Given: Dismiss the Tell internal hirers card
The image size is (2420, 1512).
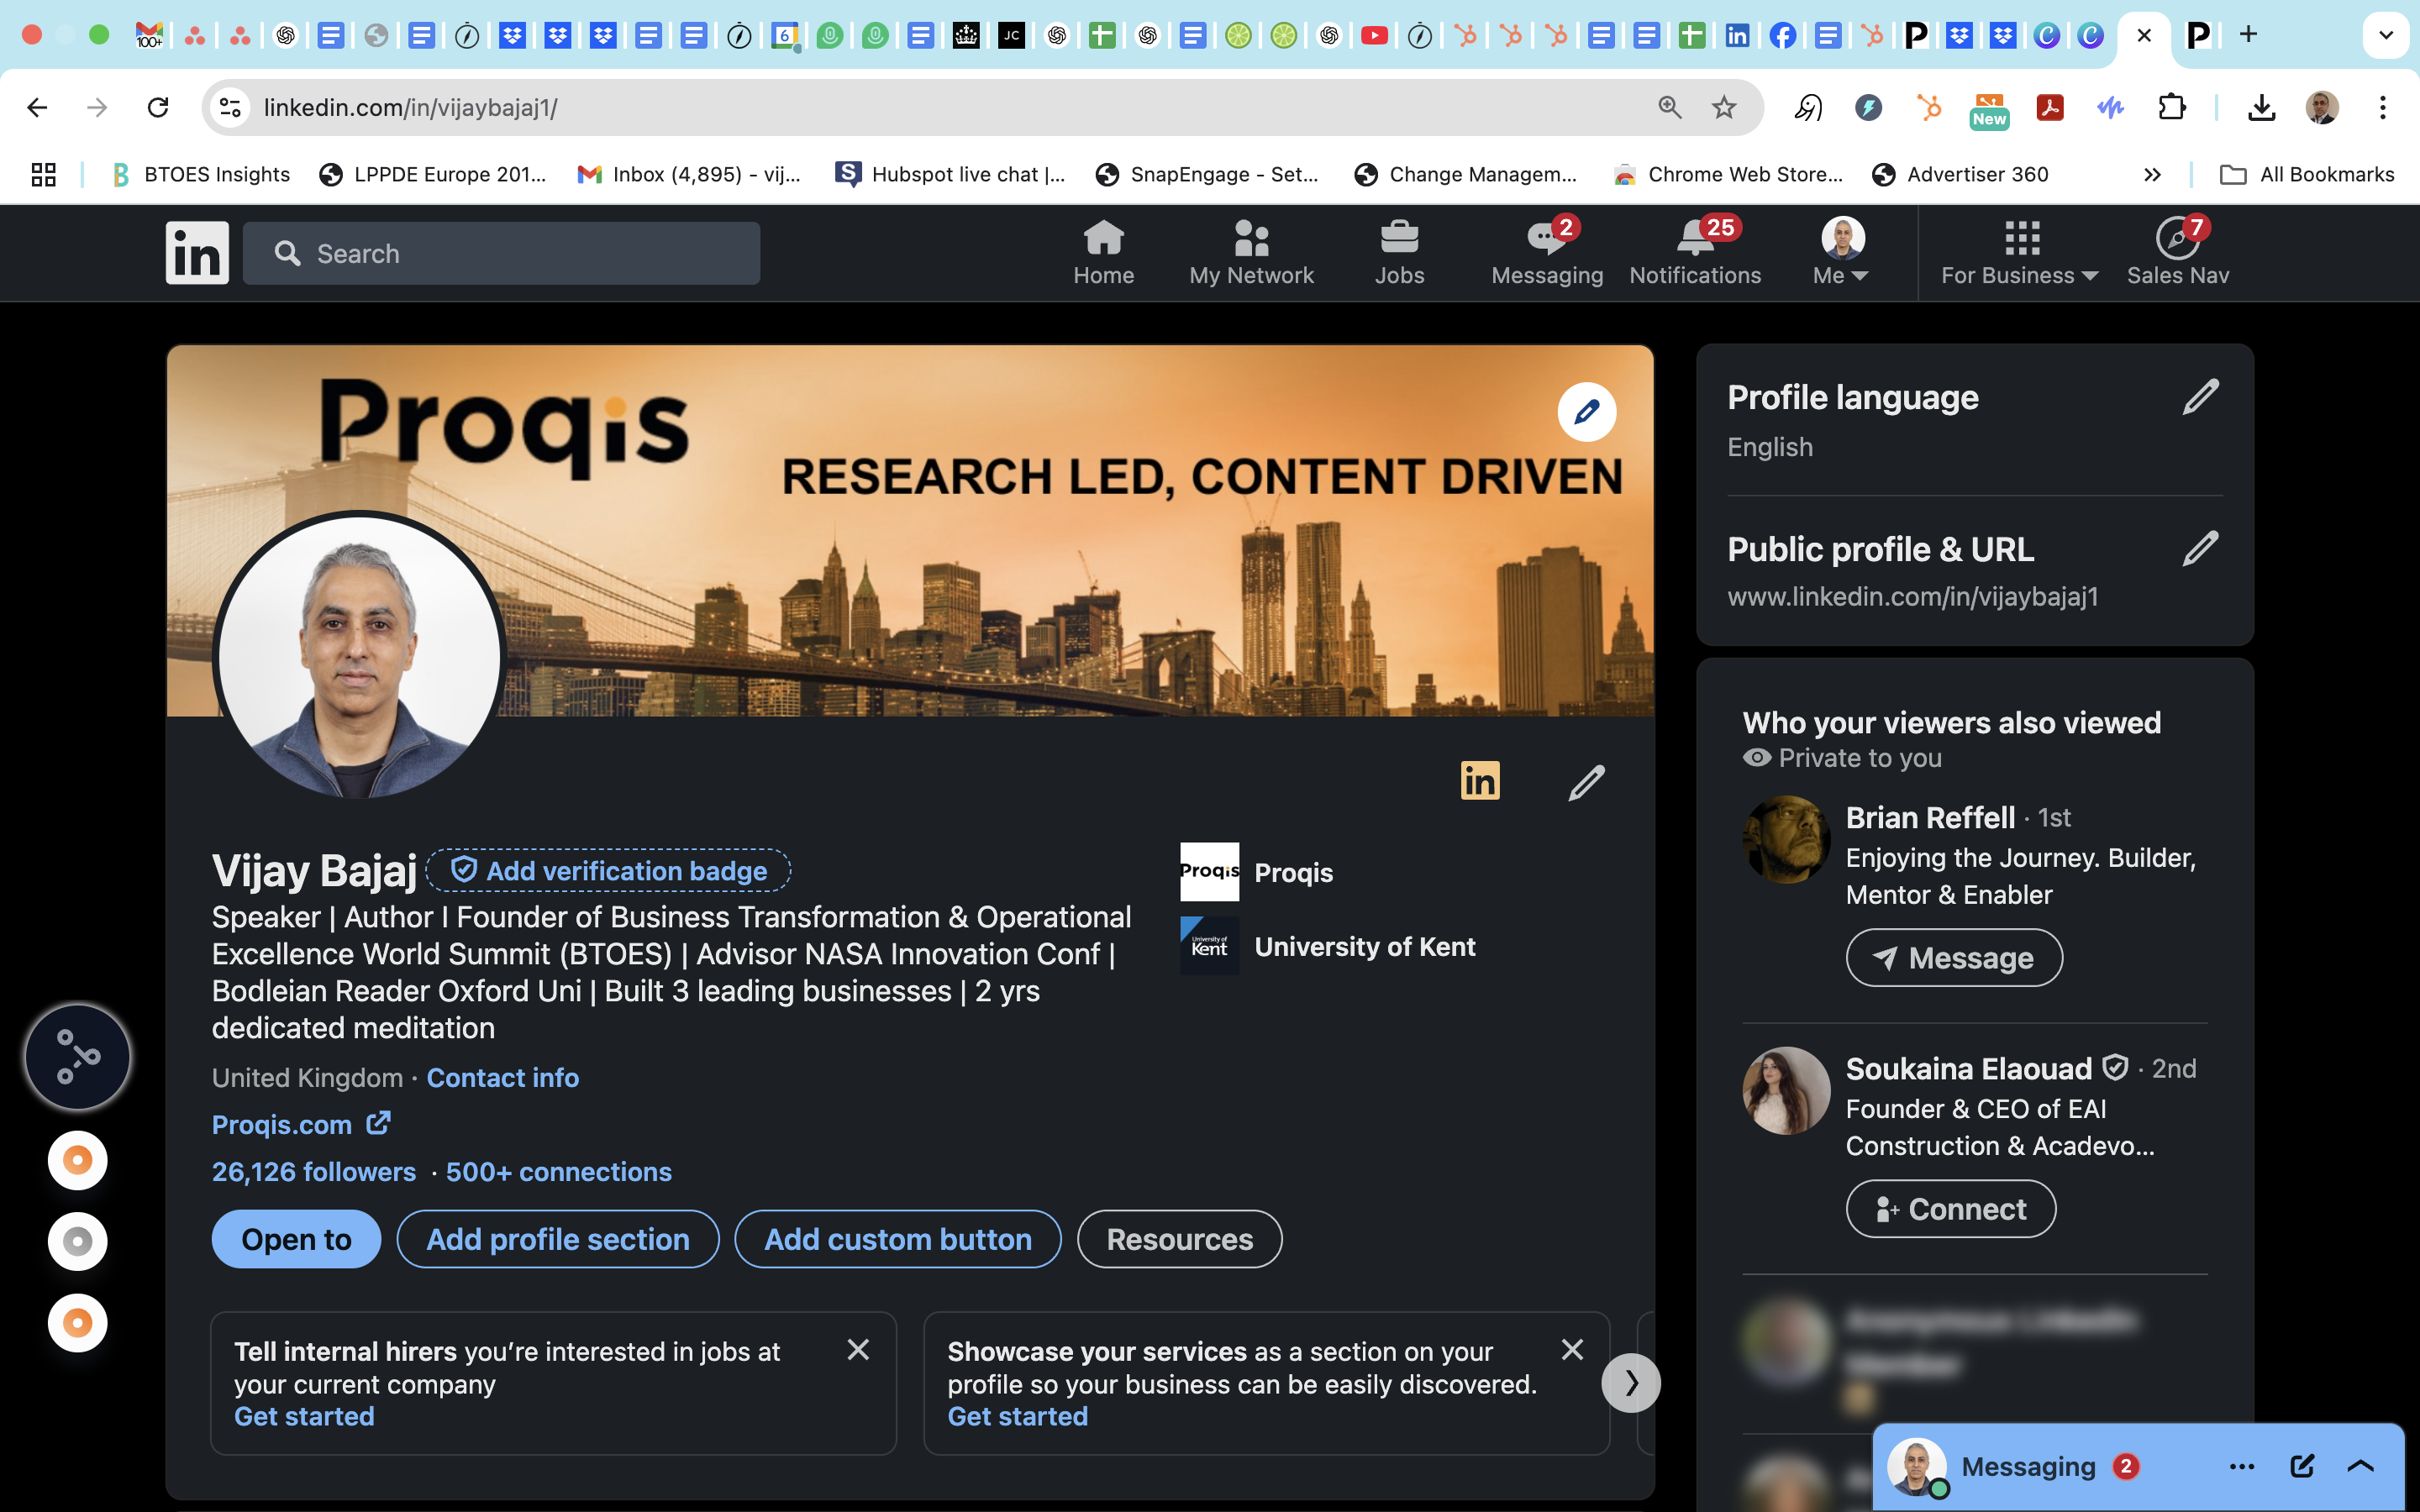Looking at the screenshot, I should tap(858, 1350).
